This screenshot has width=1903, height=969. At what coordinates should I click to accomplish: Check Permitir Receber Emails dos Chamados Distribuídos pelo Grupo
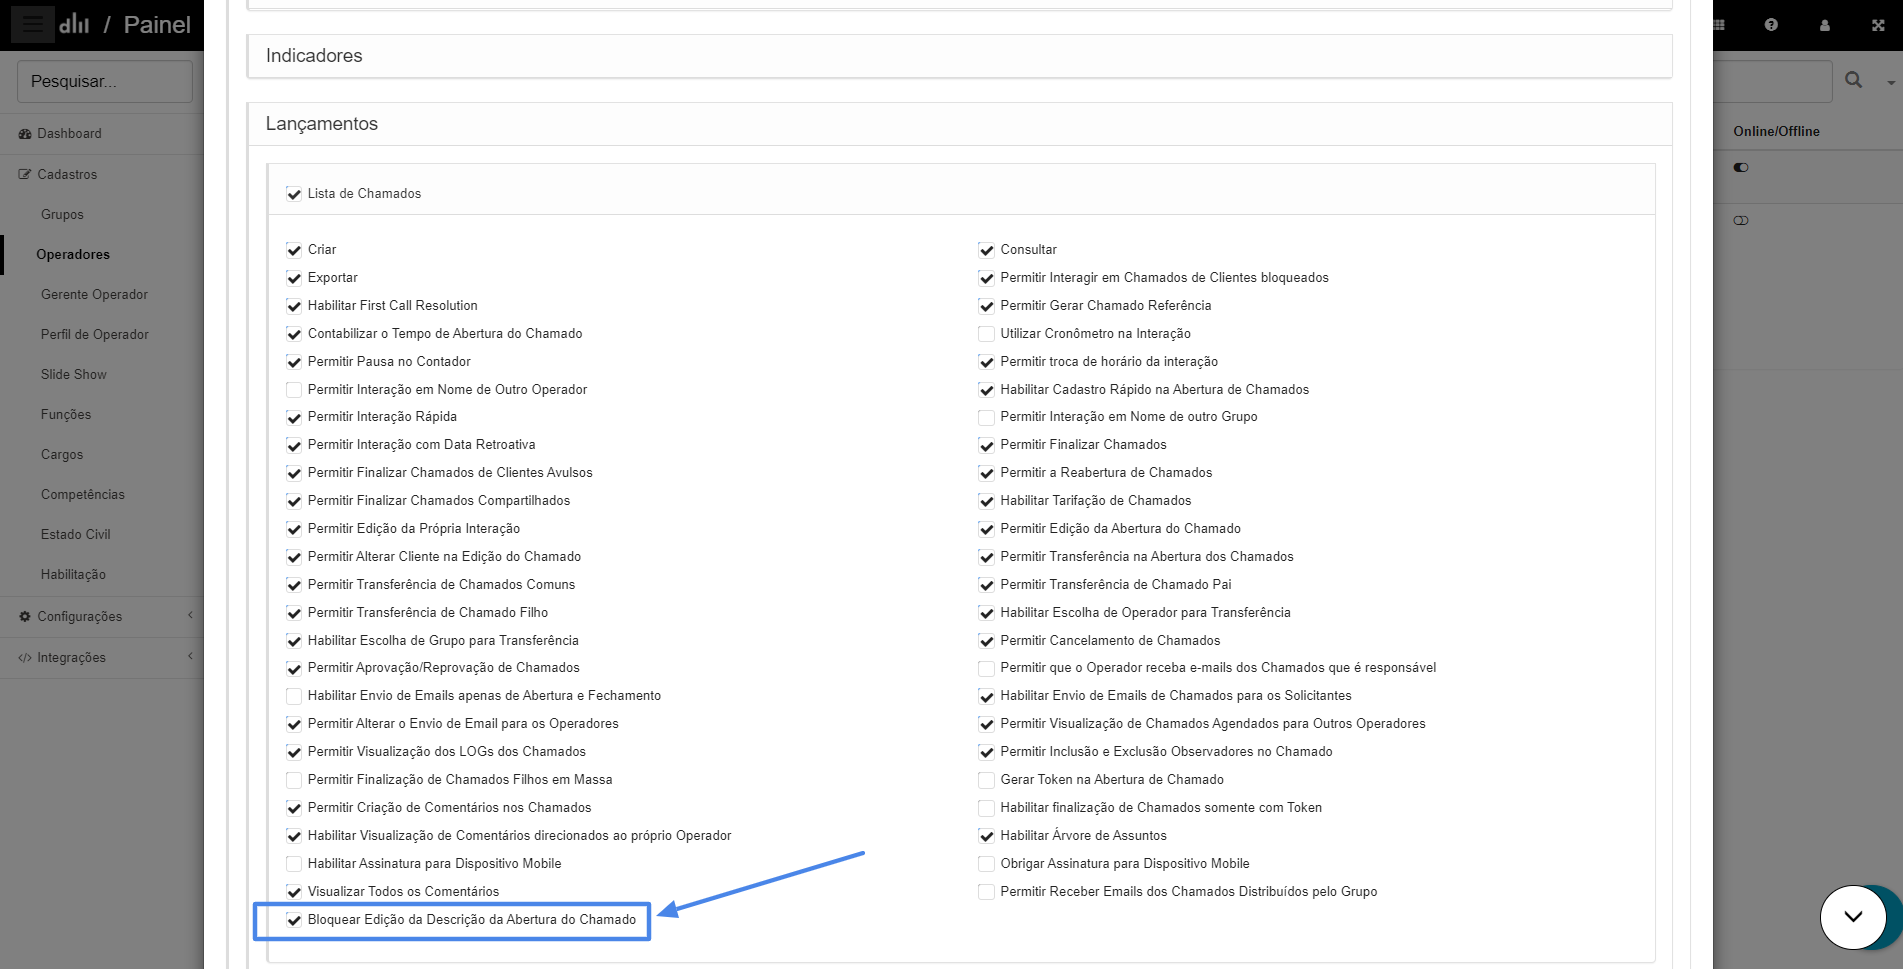986,892
